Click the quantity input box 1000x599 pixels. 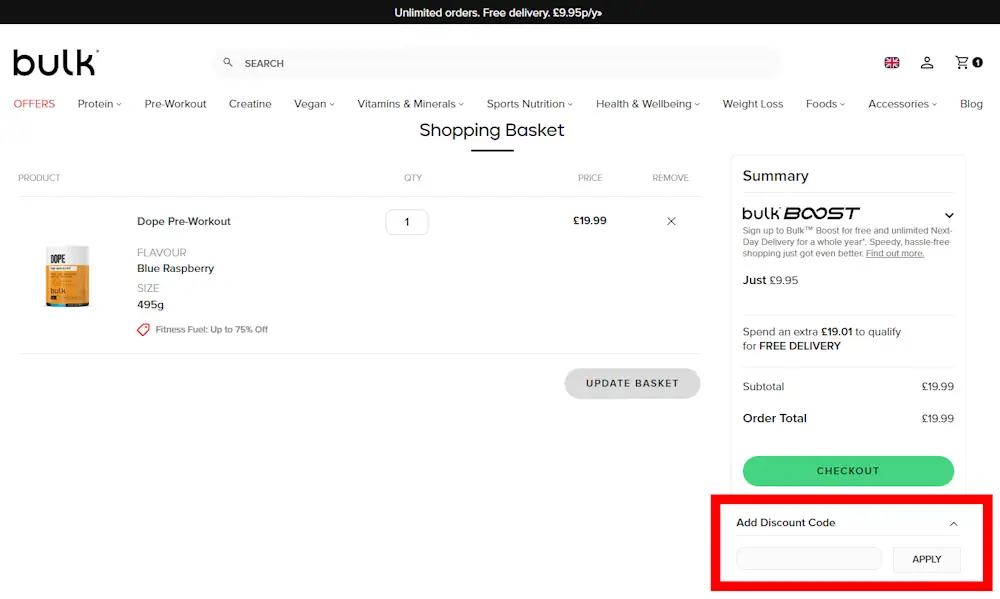tap(407, 222)
